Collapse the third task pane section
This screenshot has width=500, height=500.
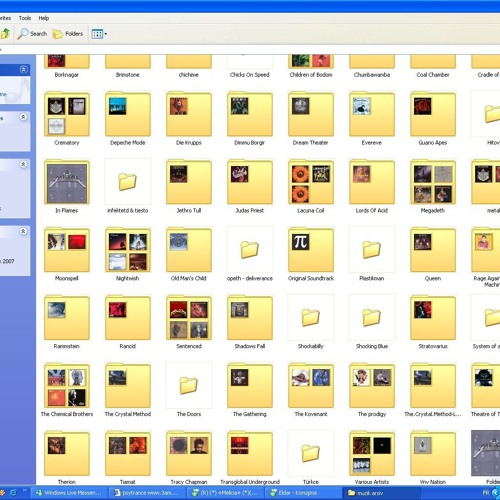coord(23,164)
